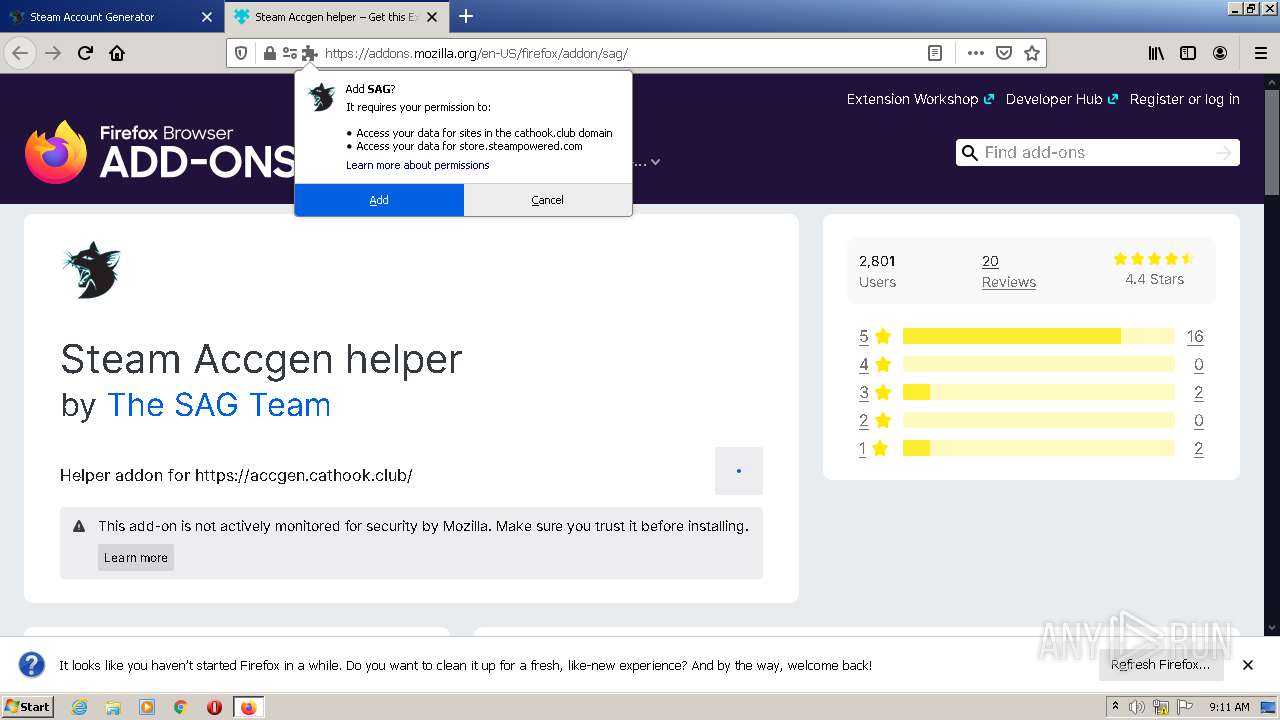Close the Steam Account Generator tab
Image resolution: width=1280 pixels, height=720 pixels.
pyautogui.click(x=207, y=17)
